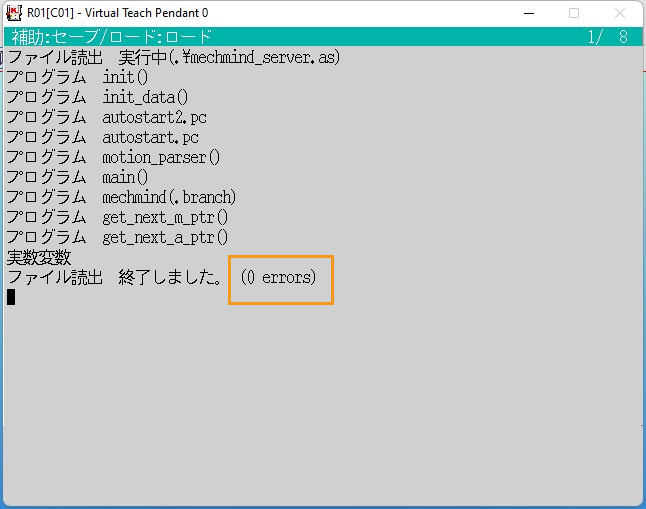Click the line 'ファイル読出 実行中(.¥mechmind_server.as)'
The width and height of the screenshot is (646, 509).
(173, 57)
